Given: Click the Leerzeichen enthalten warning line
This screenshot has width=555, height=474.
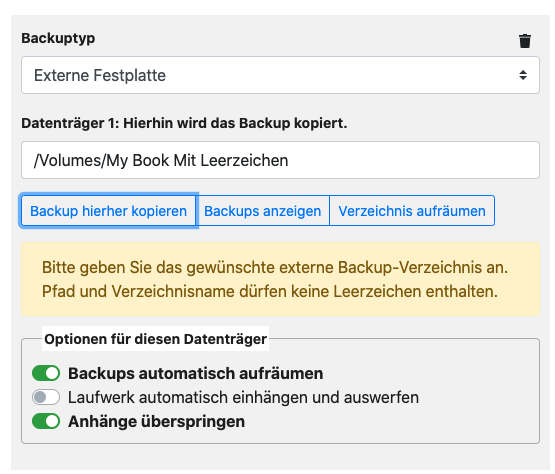Looking at the screenshot, I should pyautogui.click(x=270, y=291).
